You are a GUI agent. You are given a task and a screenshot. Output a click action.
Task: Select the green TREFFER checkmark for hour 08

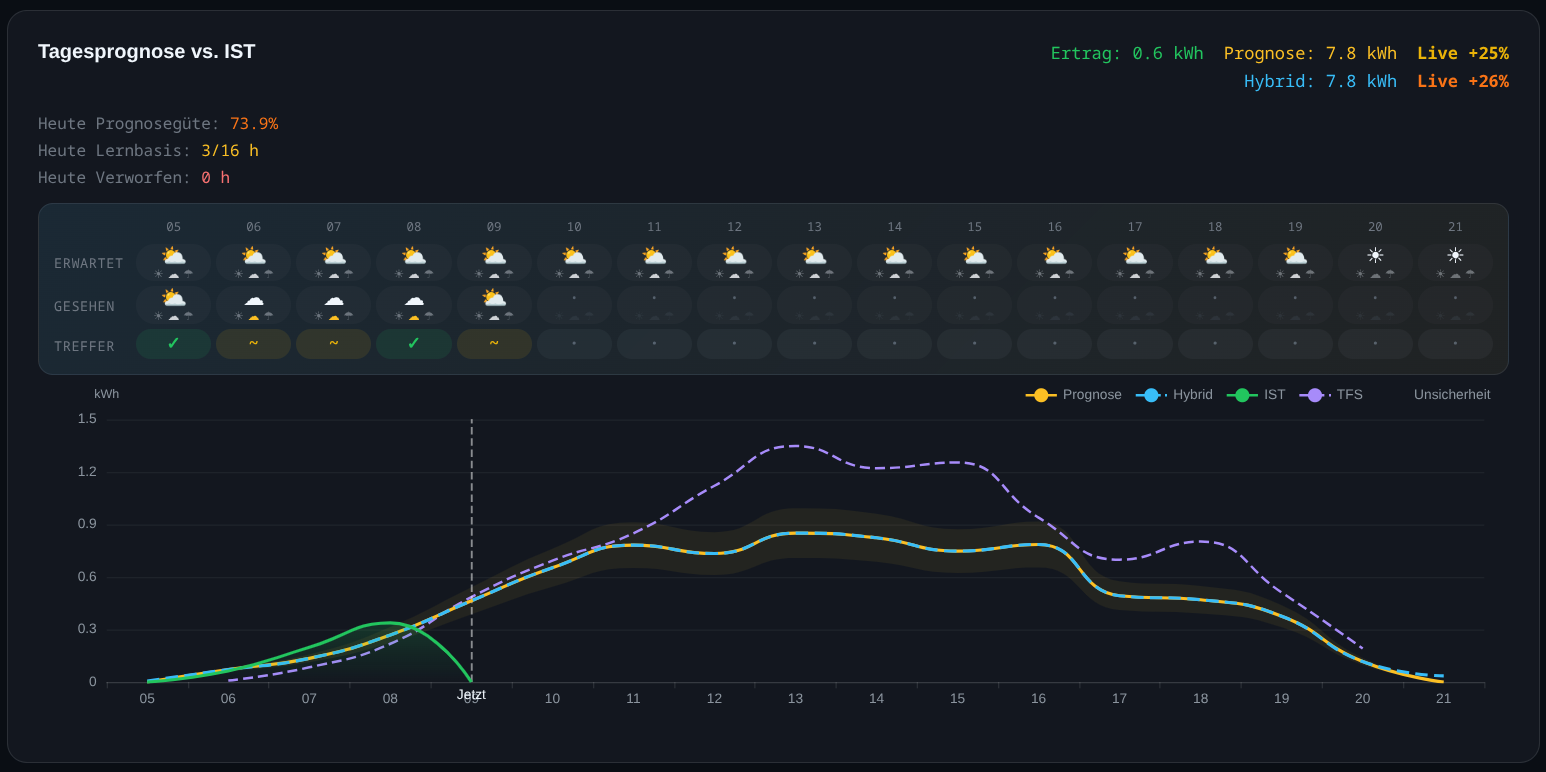coord(414,344)
